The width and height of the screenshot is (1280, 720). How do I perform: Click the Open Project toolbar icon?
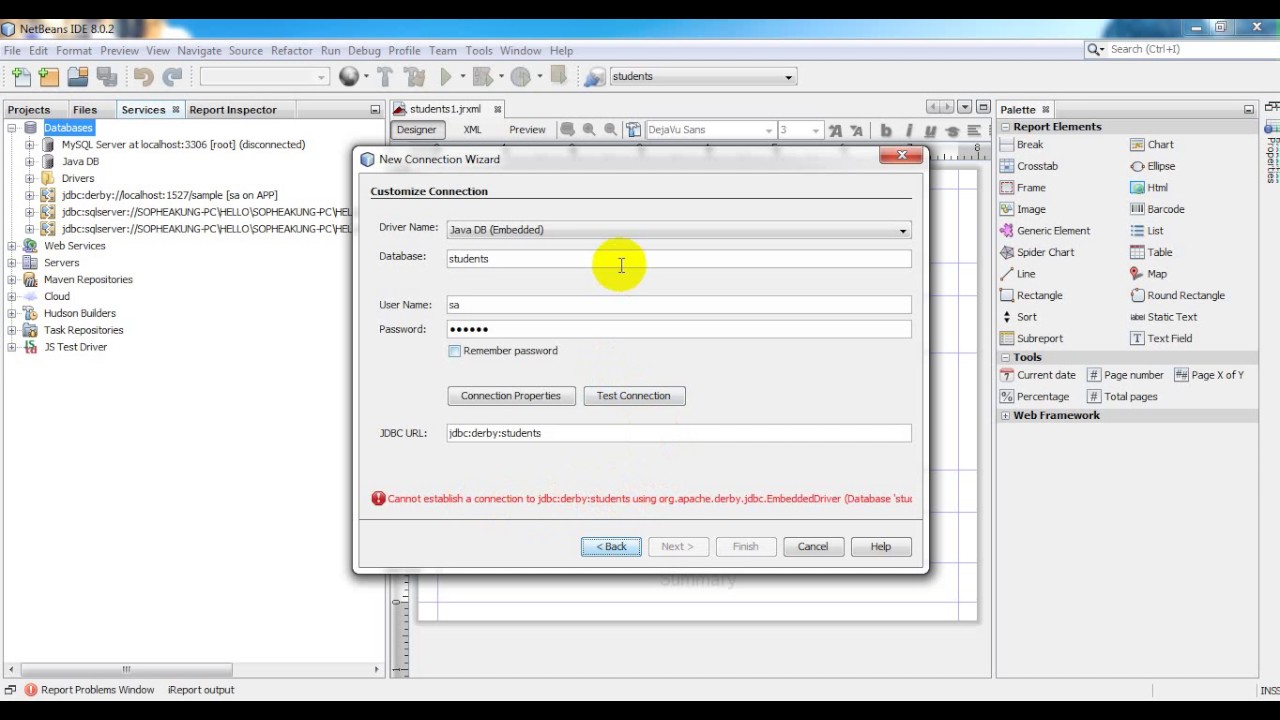78,77
